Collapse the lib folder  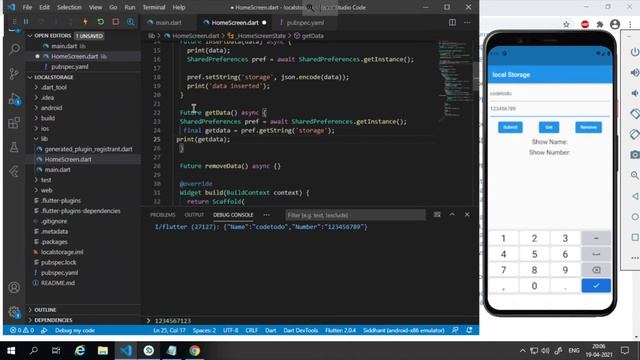[x=44, y=139]
